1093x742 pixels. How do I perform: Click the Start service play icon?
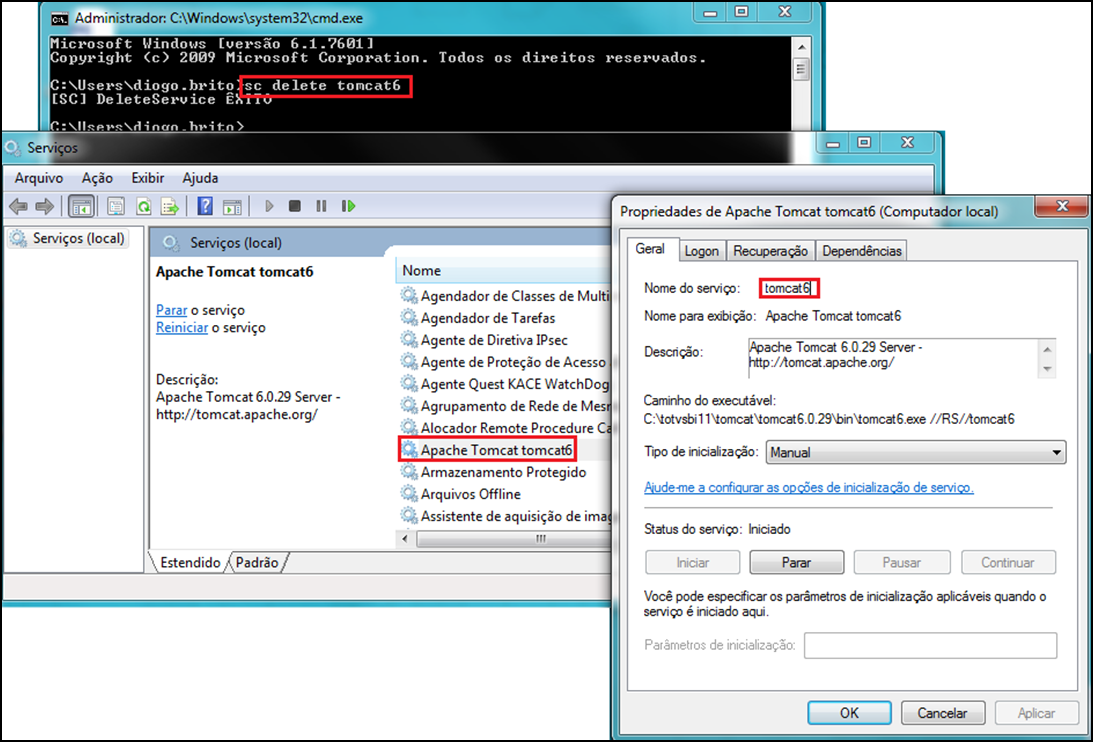pos(270,206)
